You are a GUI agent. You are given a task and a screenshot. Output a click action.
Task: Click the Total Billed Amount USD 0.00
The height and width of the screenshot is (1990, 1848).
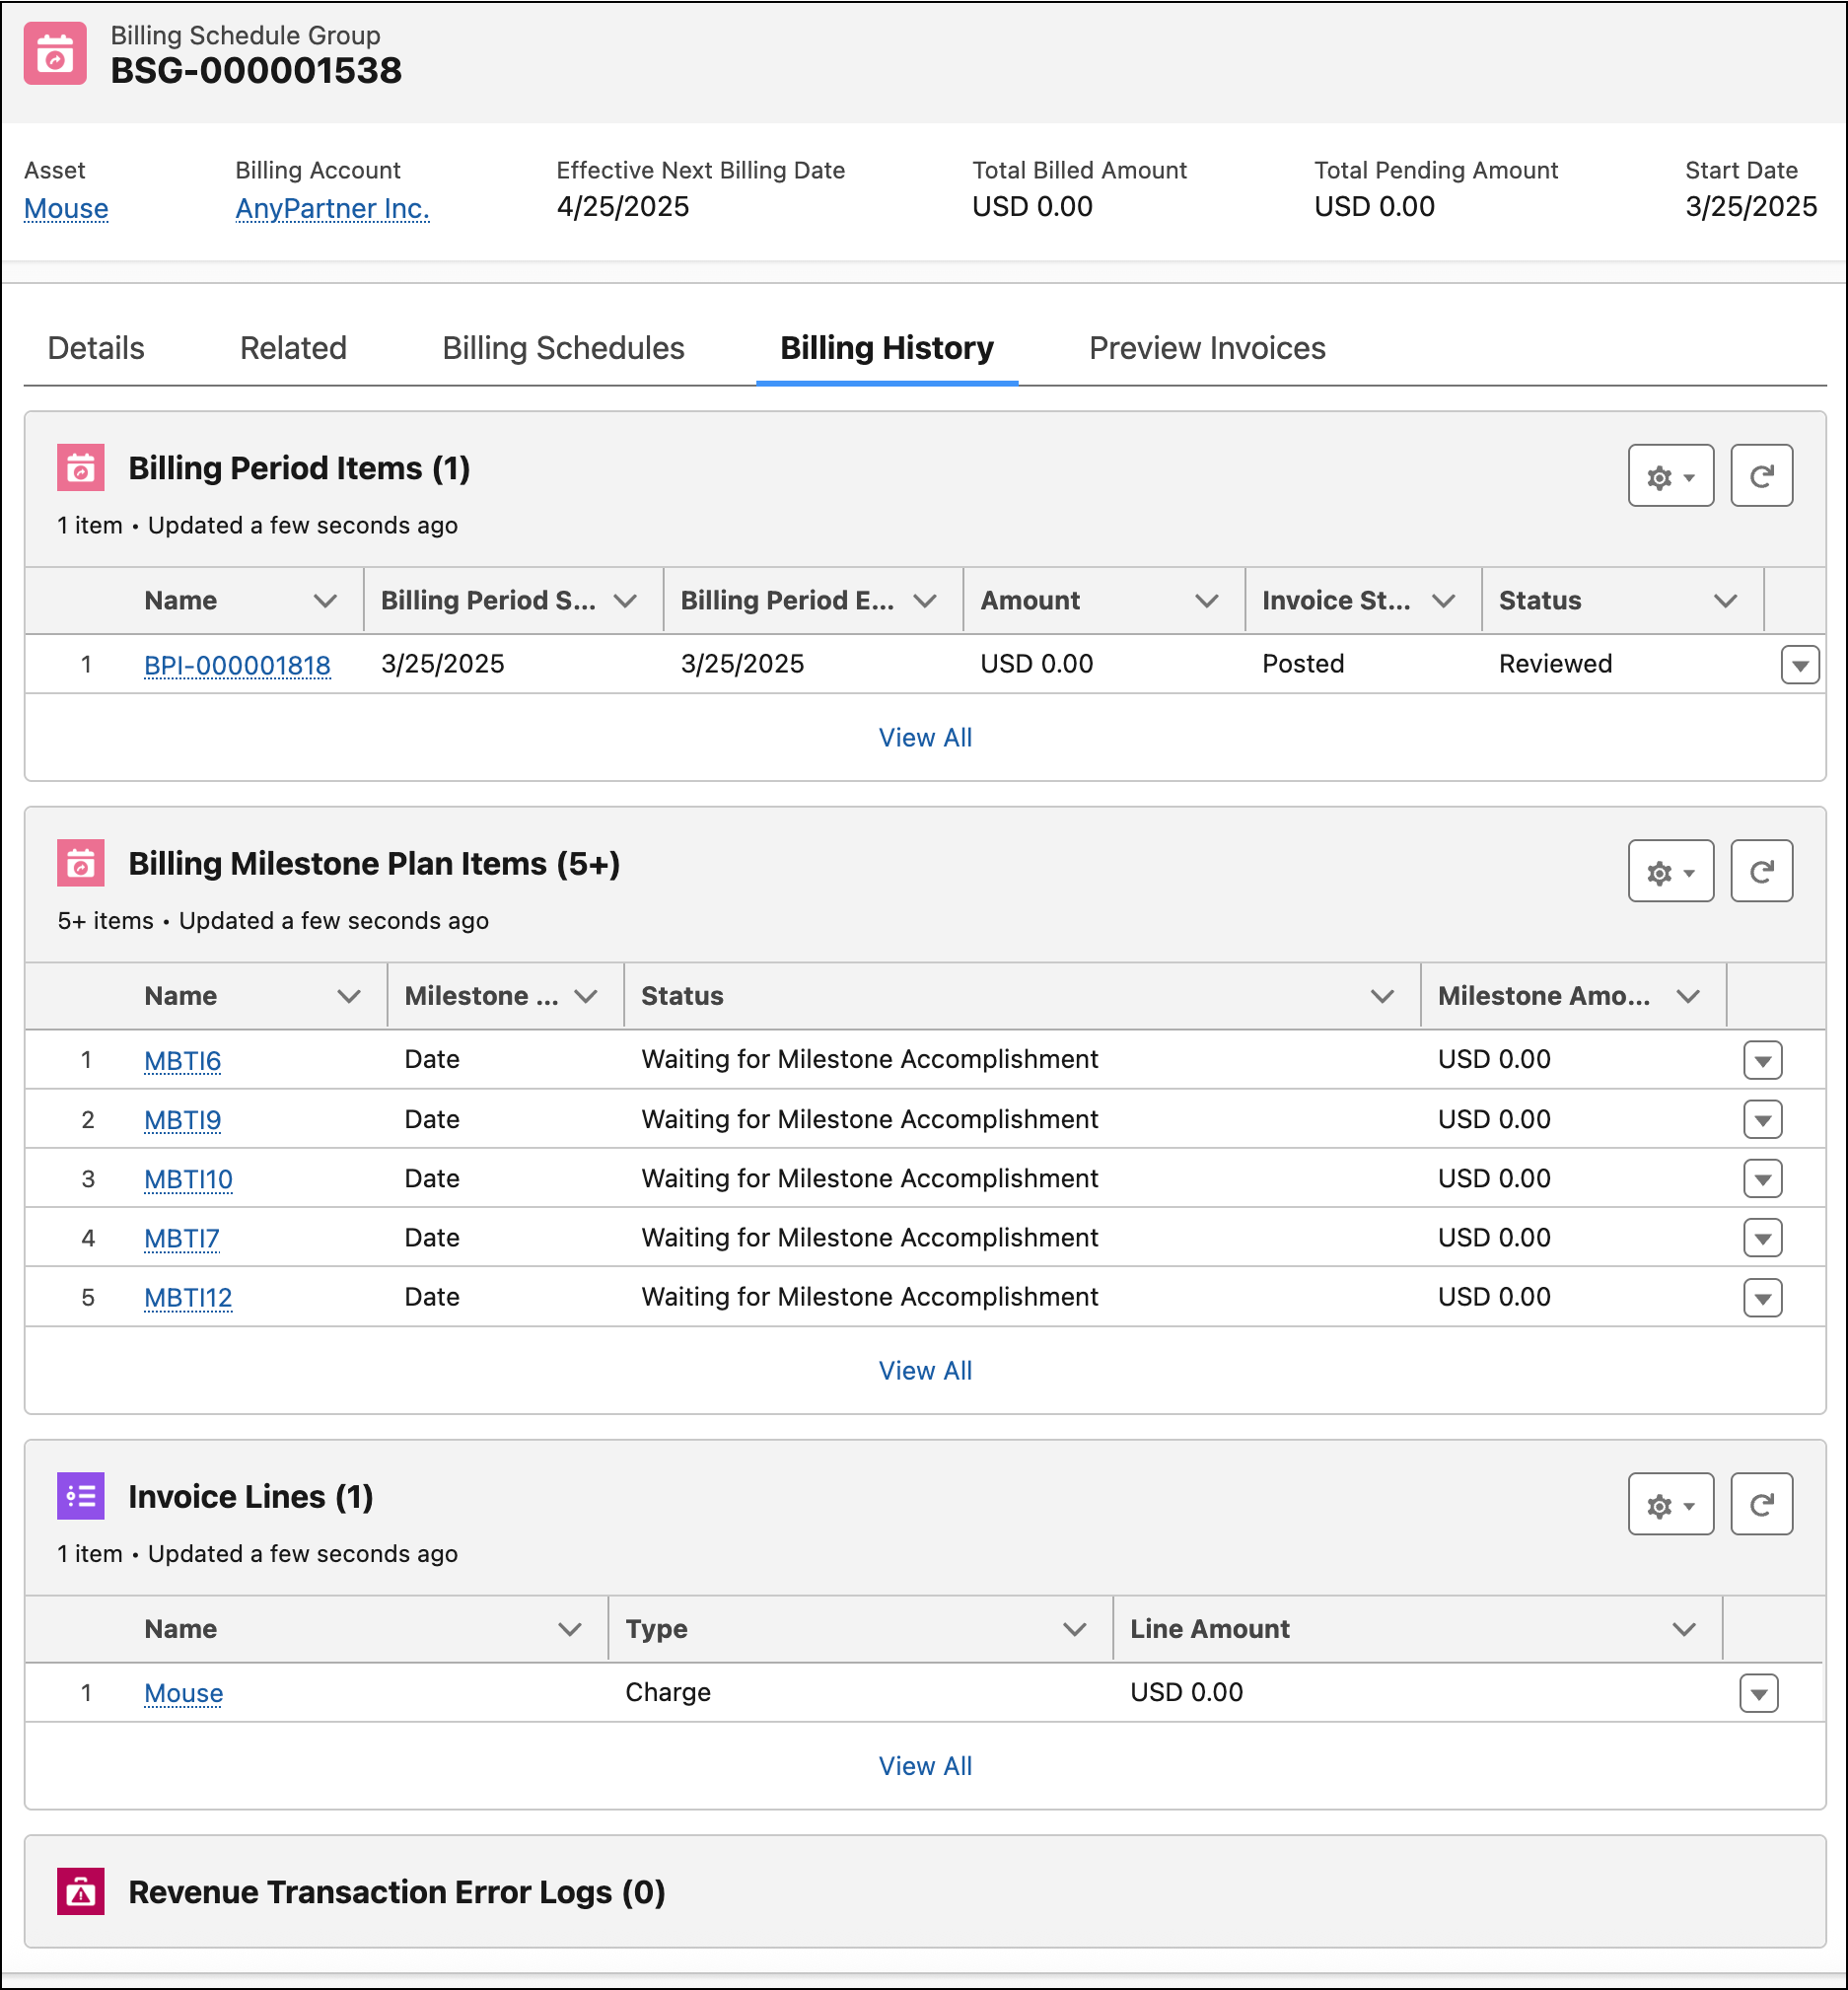pyautogui.click(x=1032, y=206)
